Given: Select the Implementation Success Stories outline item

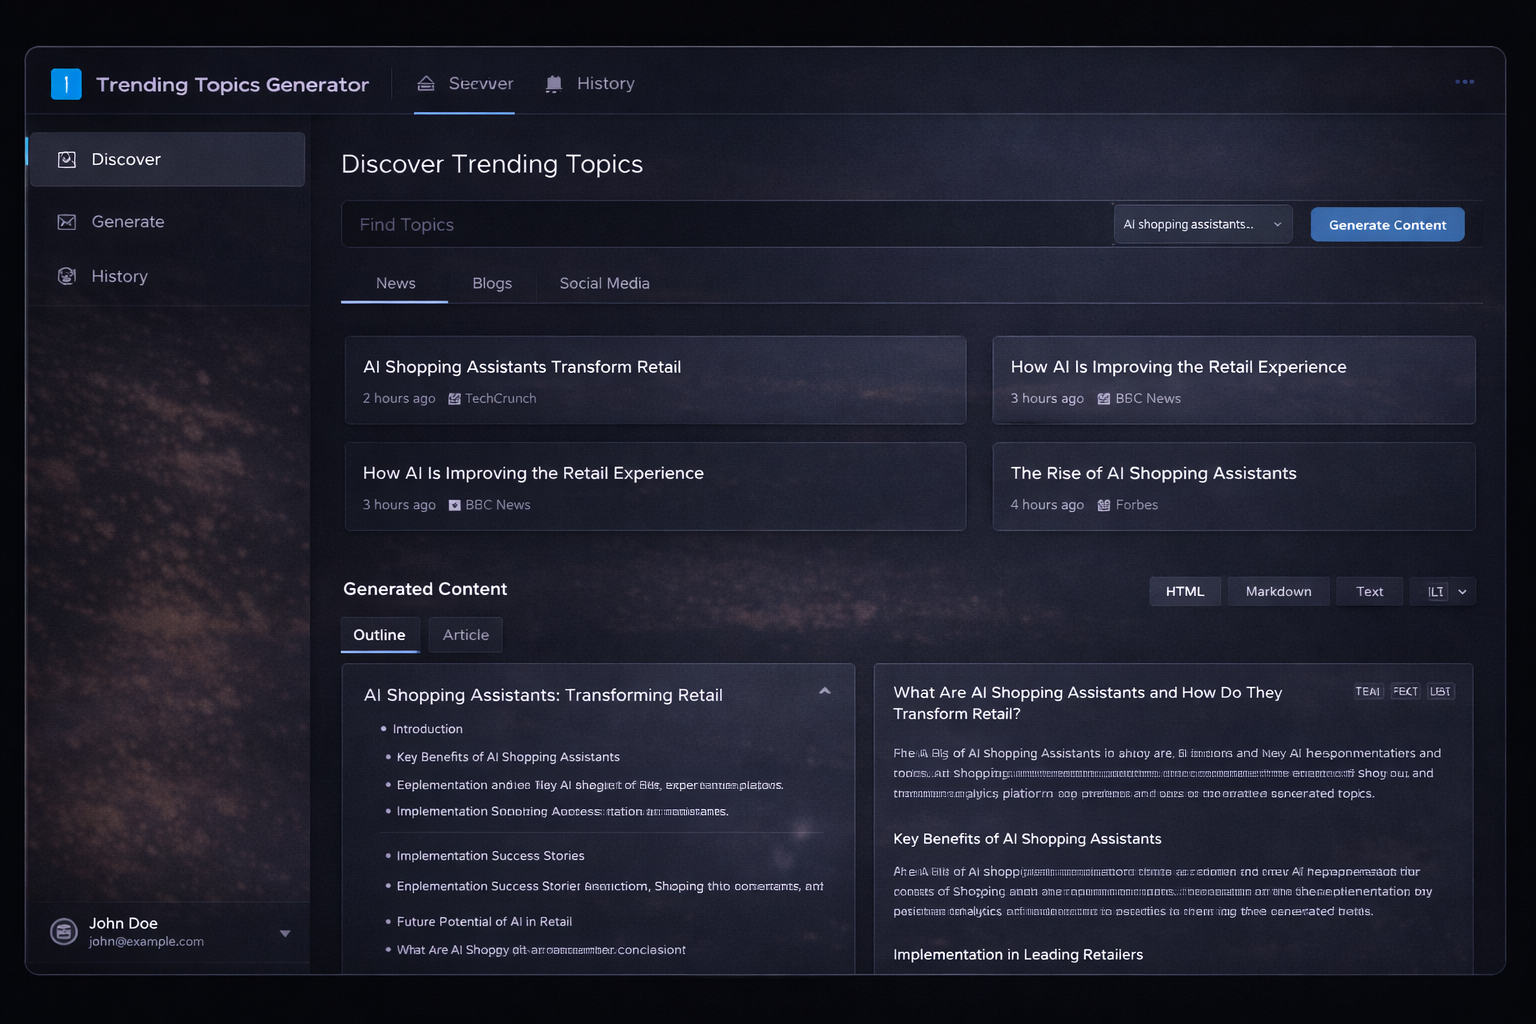Looking at the screenshot, I should click(490, 856).
